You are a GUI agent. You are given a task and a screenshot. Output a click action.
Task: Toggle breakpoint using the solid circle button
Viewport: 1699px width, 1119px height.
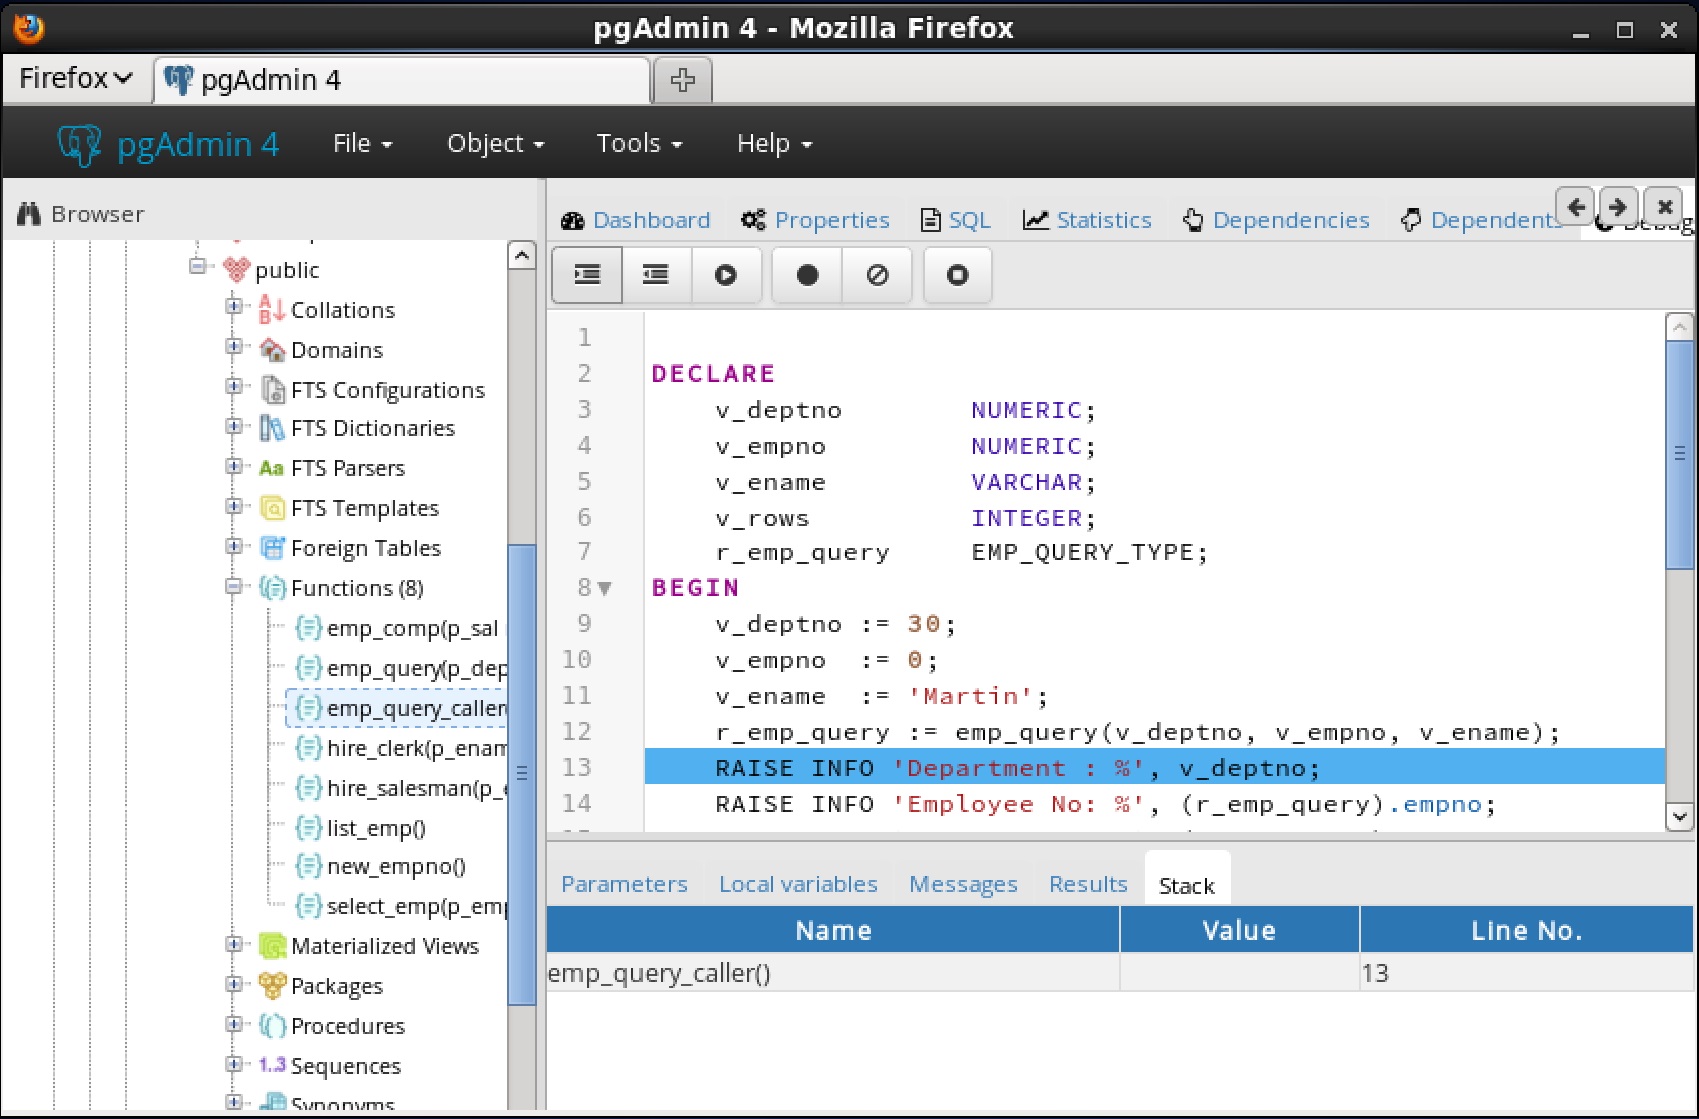coord(807,275)
